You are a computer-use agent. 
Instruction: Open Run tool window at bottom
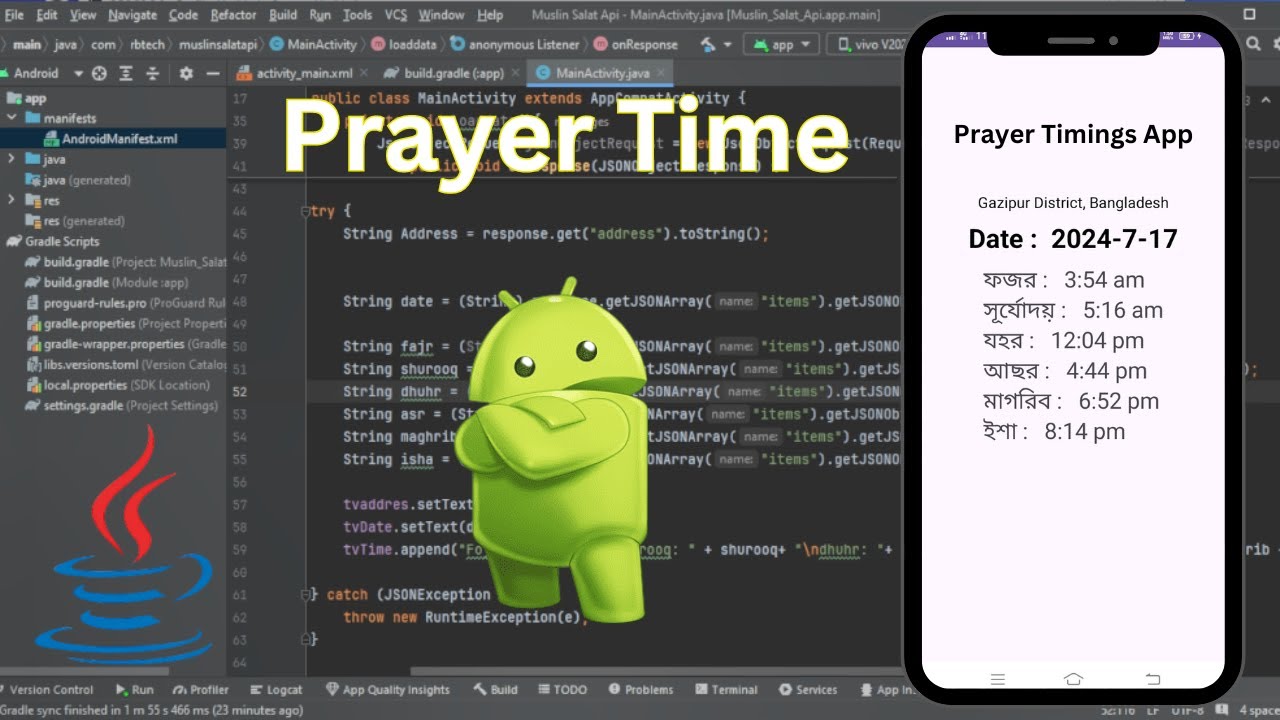(135, 690)
